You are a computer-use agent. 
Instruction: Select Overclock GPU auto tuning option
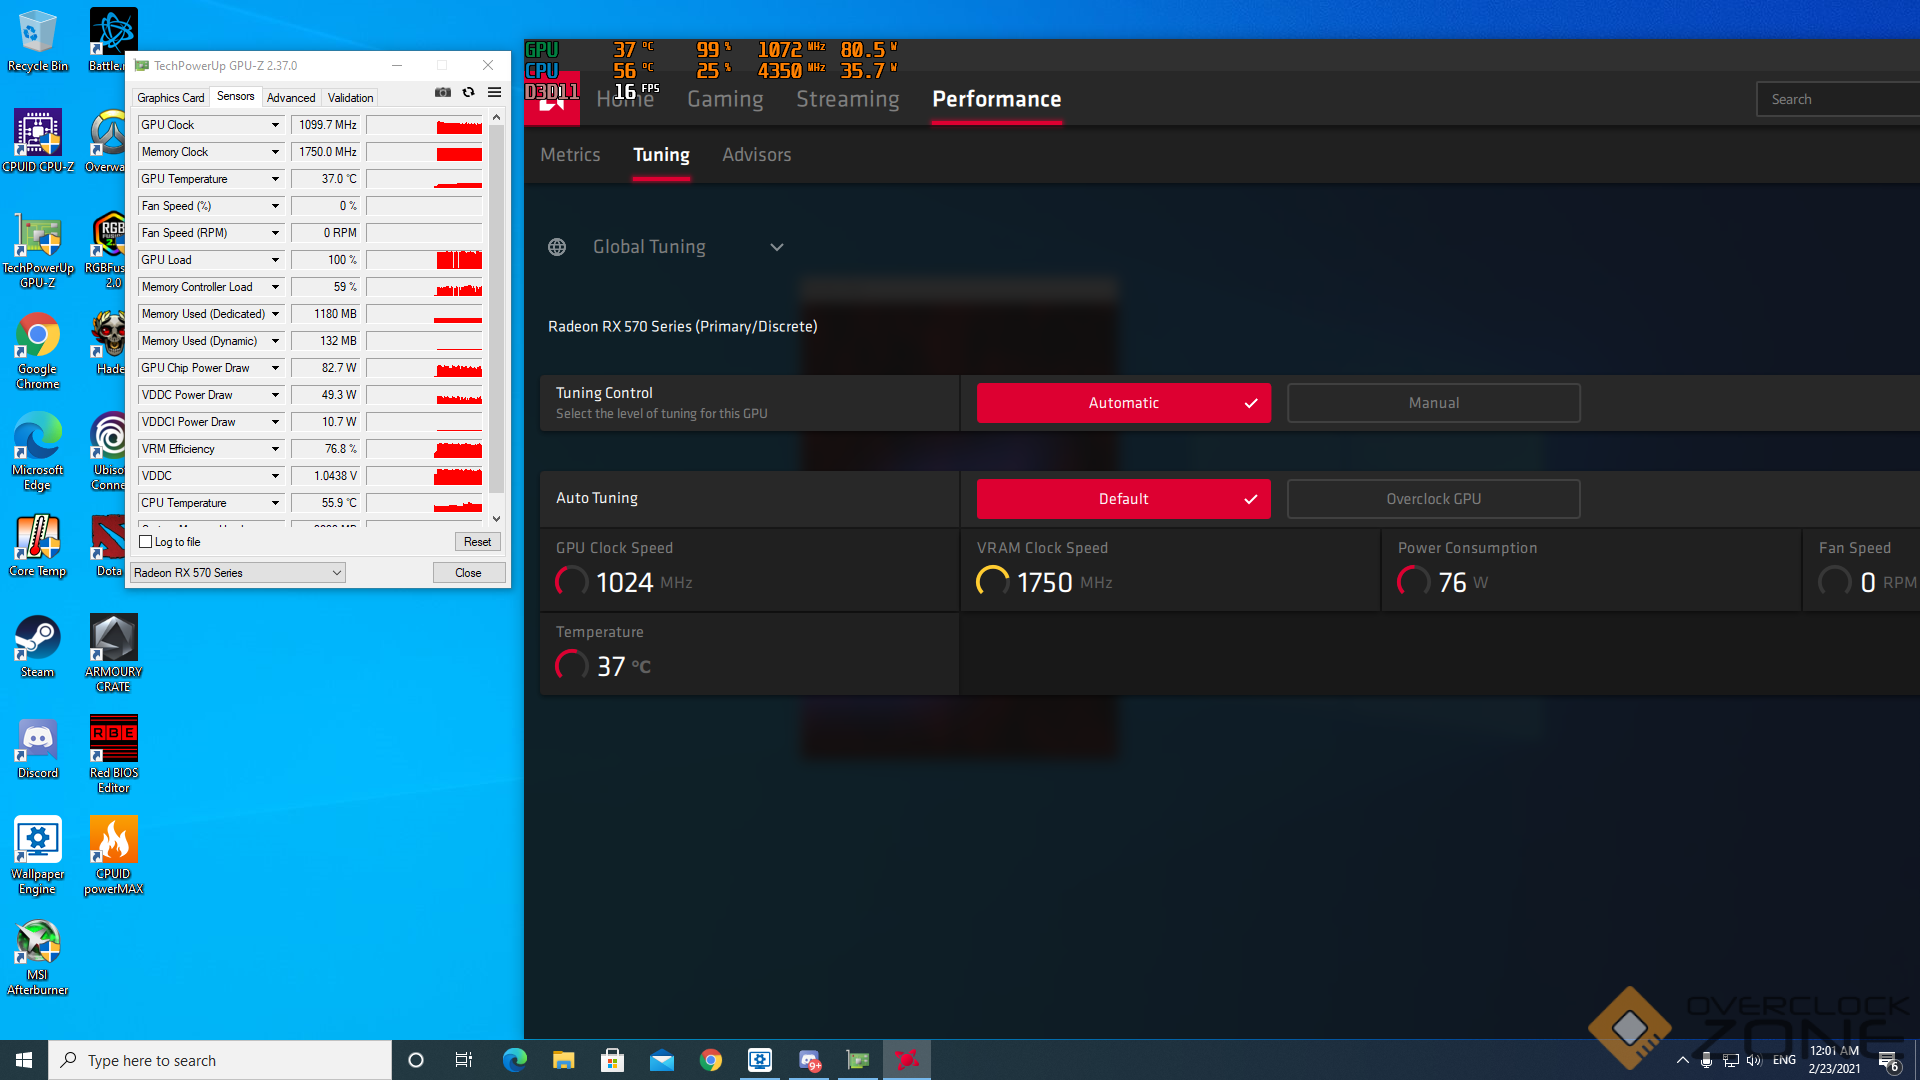click(x=1433, y=499)
